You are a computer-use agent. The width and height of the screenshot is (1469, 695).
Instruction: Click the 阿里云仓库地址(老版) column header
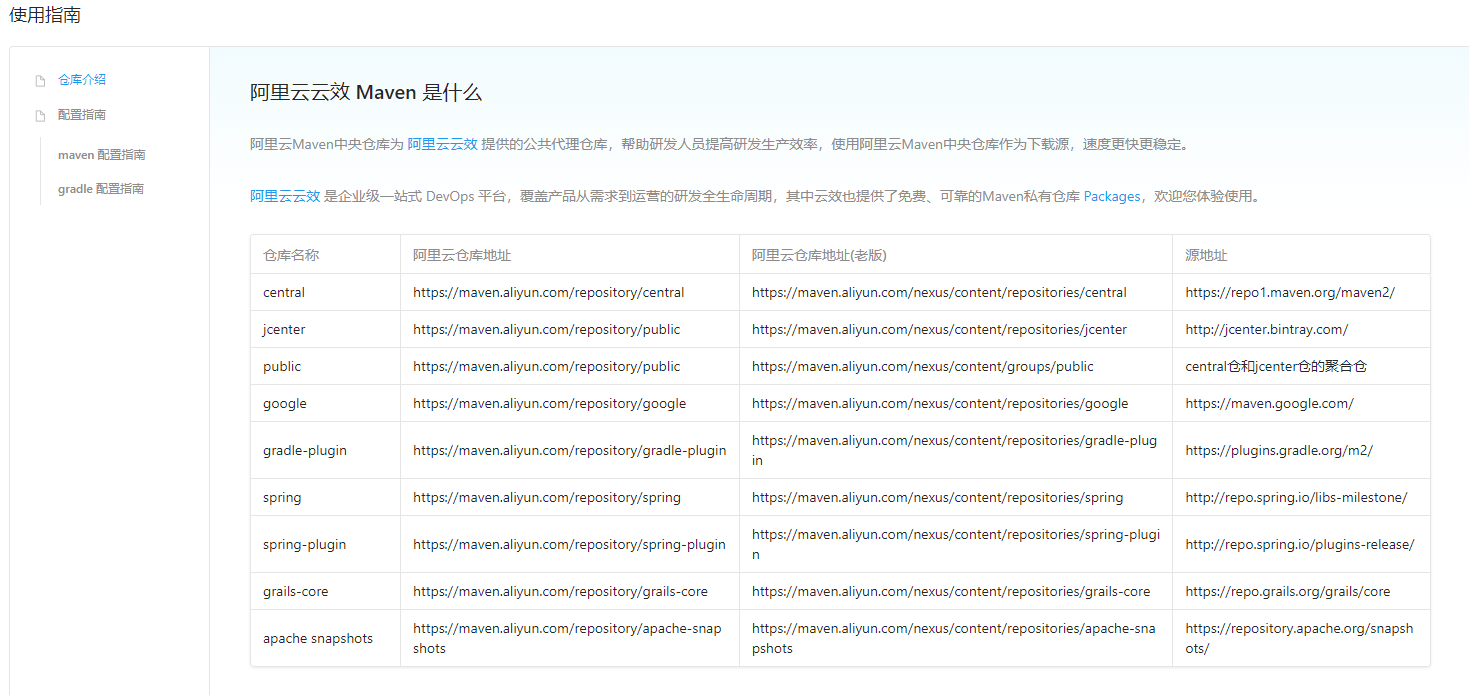[819, 255]
